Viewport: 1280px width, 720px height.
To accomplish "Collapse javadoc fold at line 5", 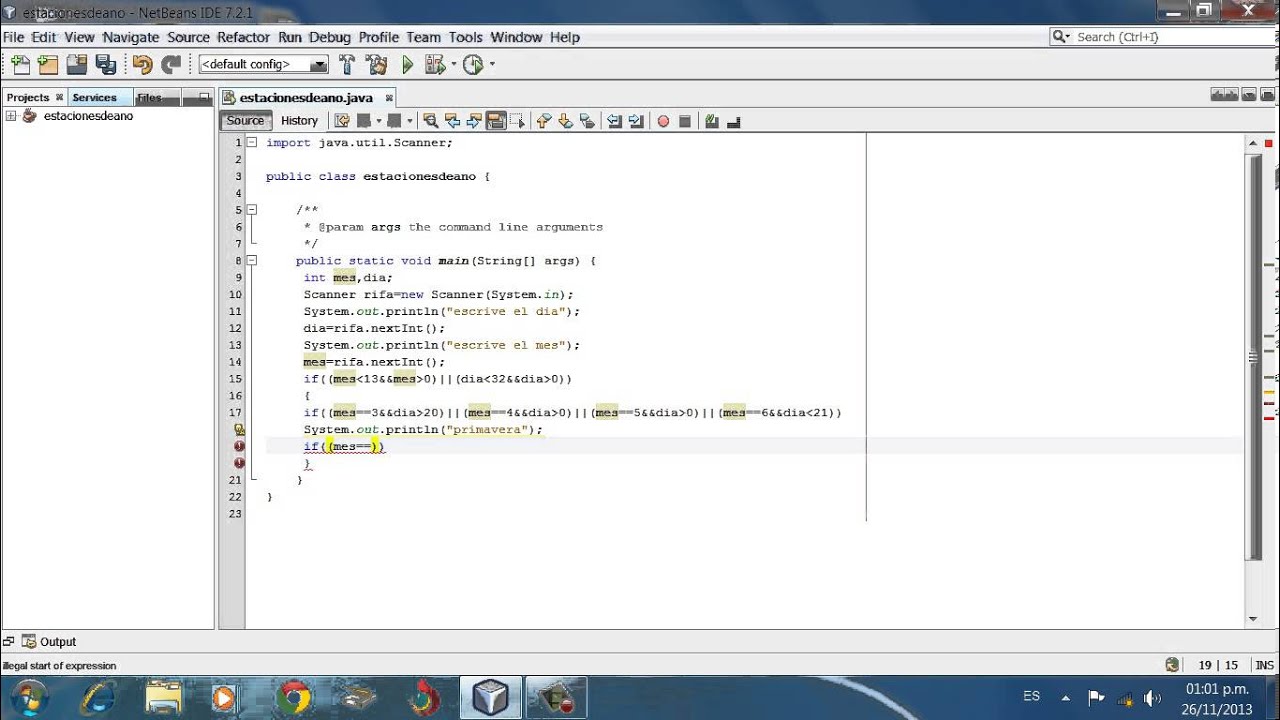I will click(252, 210).
